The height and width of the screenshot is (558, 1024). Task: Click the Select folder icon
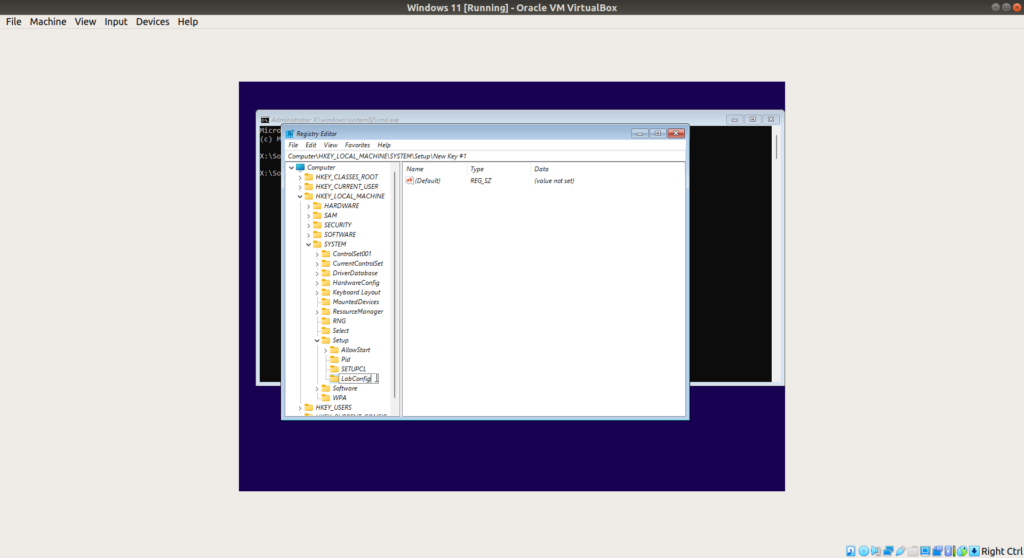326,331
